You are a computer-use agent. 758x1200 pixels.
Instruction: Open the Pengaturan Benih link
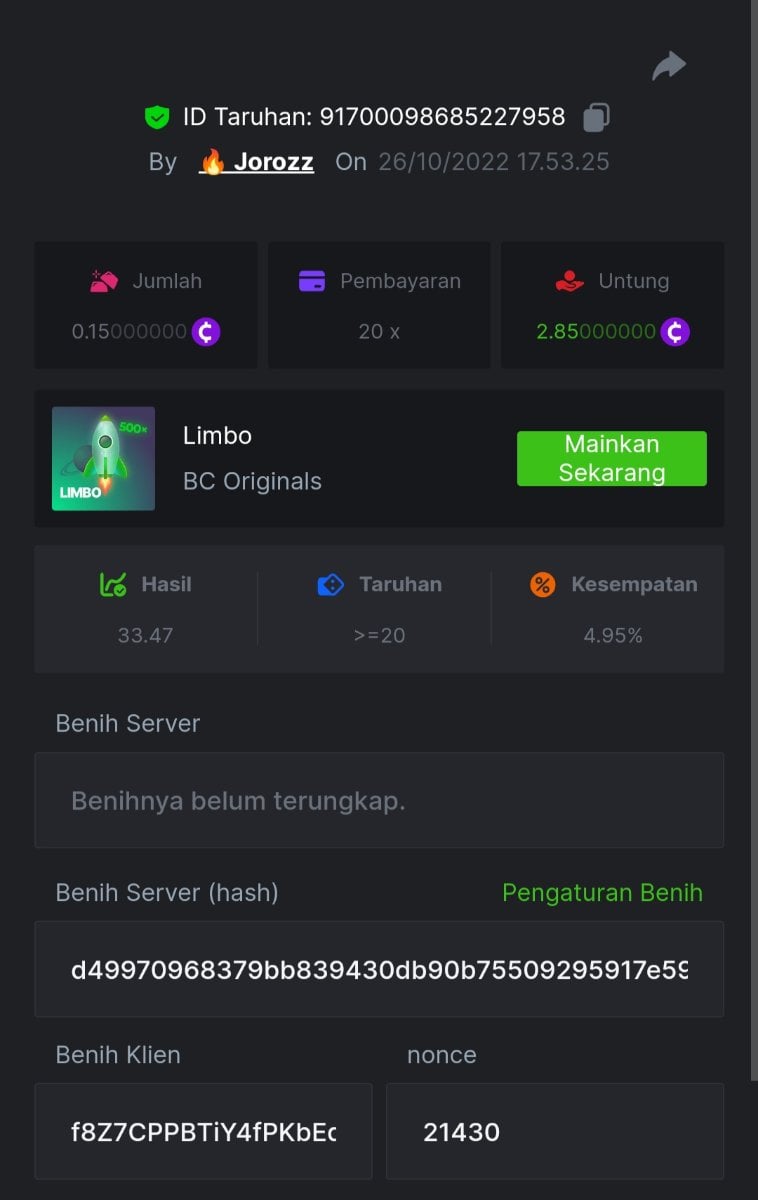(602, 893)
